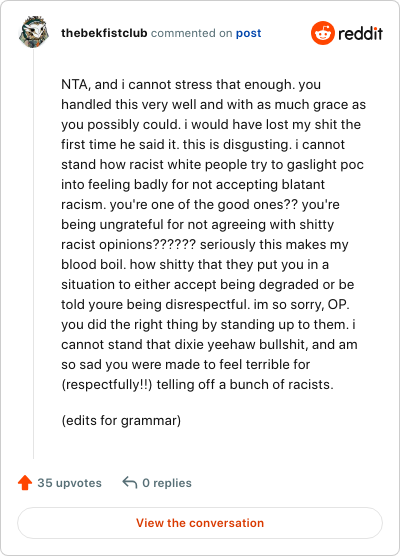400x556 pixels.
Task: Click the vertical comment thread line
Action: coord(33,254)
